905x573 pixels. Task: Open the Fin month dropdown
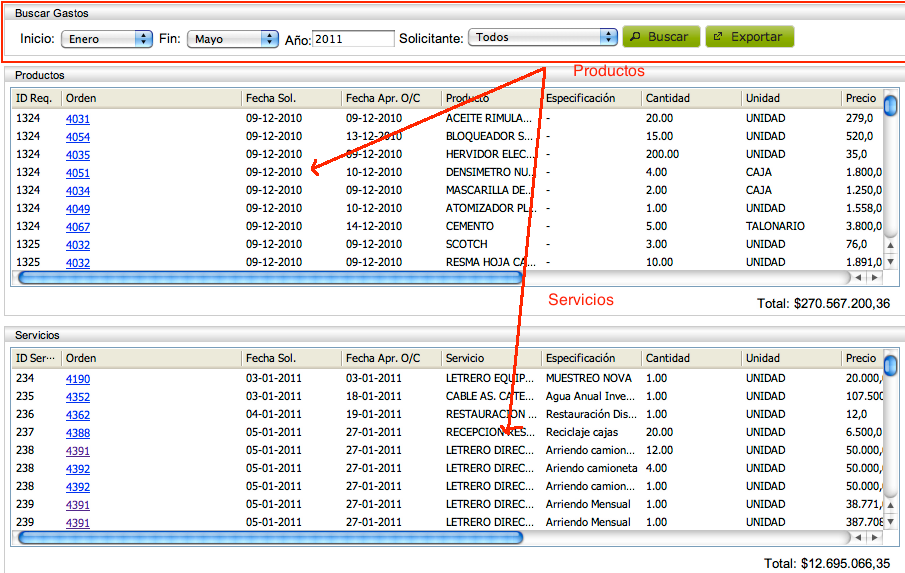[x=233, y=39]
